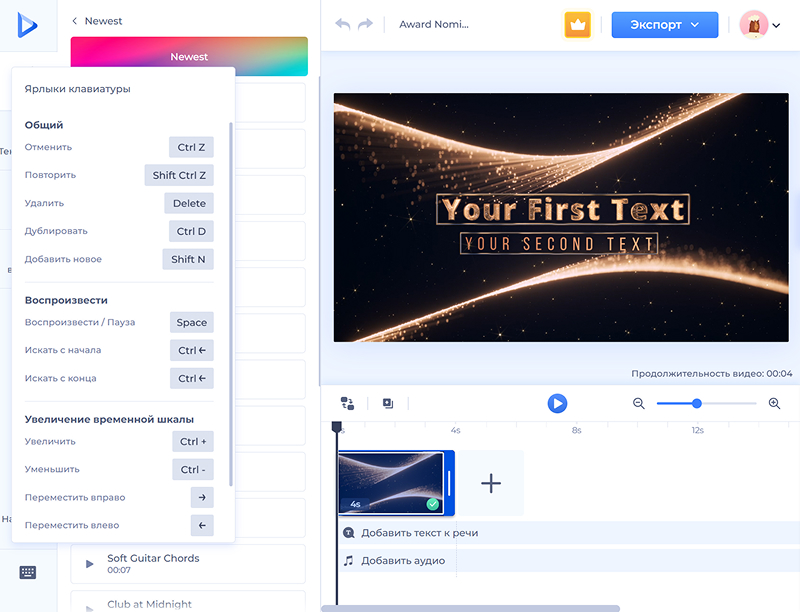Click the replace scene icon above timeline

(x=347, y=403)
